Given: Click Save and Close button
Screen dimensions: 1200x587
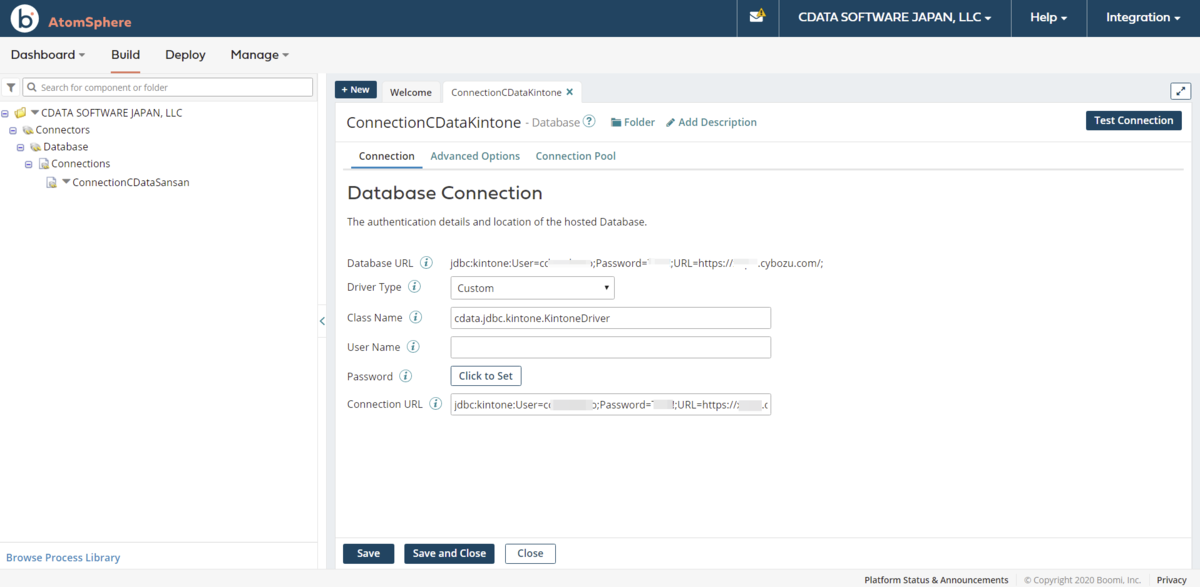Looking at the screenshot, I should click(x=449, y=553).
